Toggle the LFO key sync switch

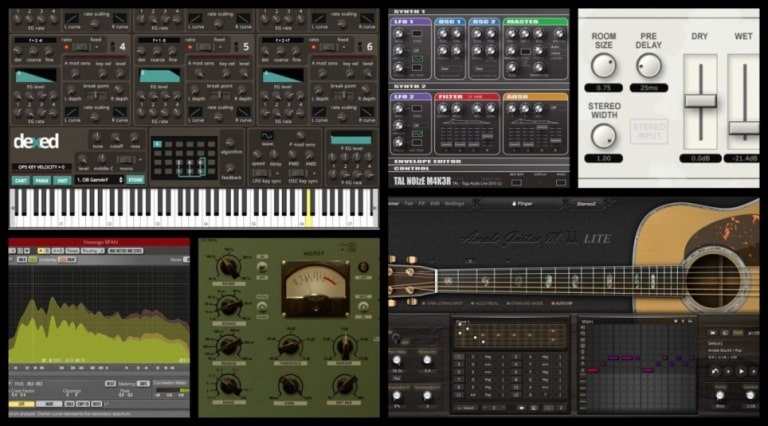pos(260,173)
